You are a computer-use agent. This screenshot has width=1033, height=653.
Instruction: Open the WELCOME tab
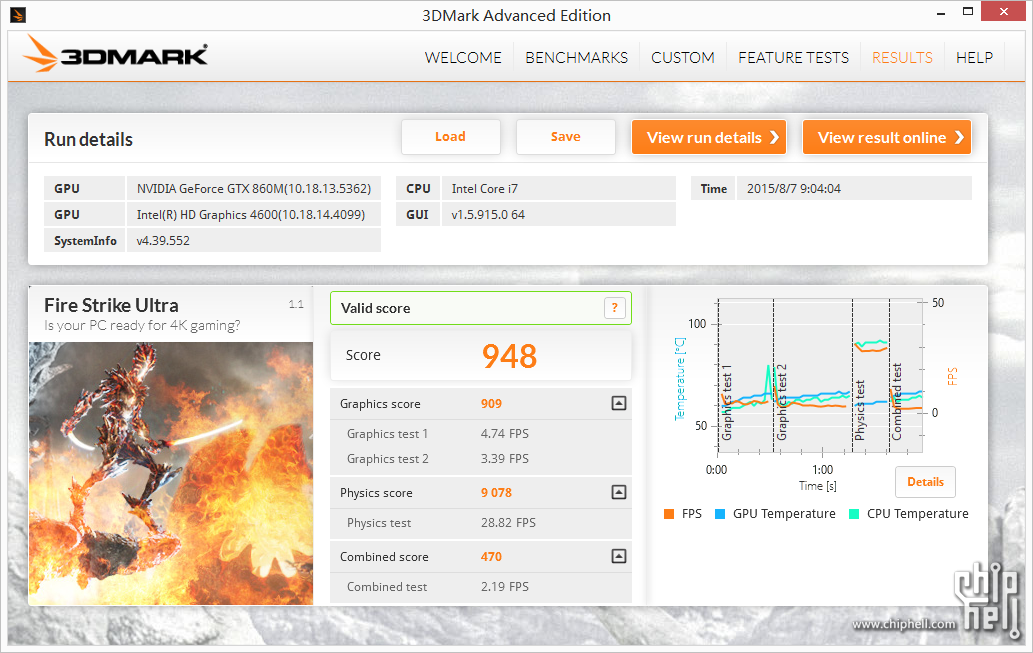[463, 58]
